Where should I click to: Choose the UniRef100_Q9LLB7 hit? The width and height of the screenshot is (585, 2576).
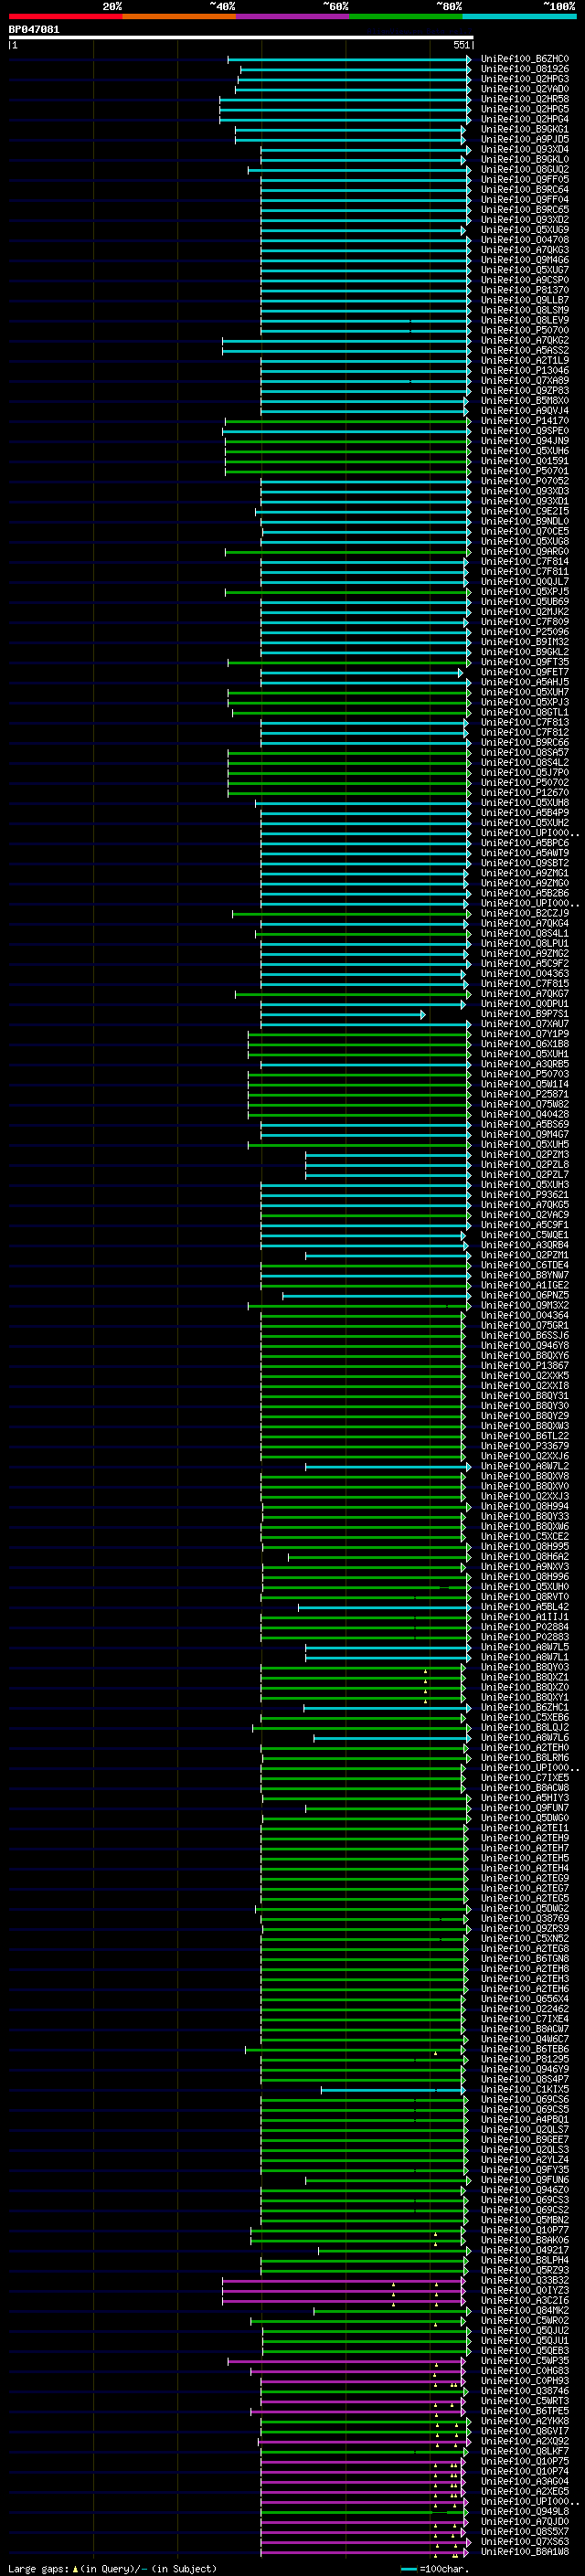point(525,300)
